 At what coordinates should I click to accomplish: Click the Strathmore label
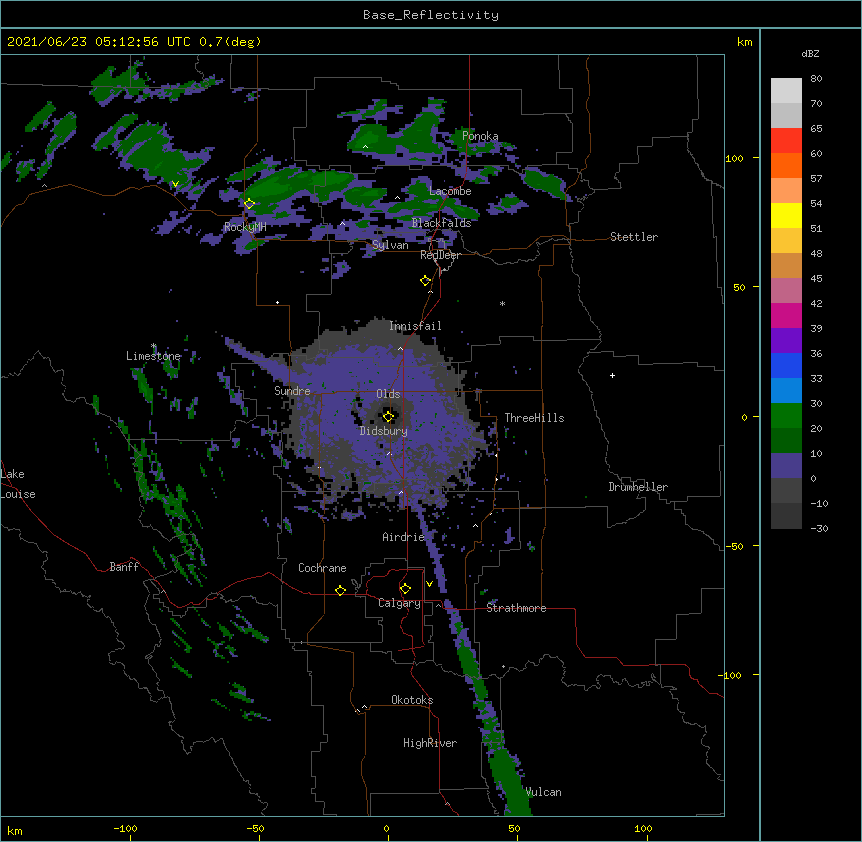pyautogui.click(x=516, y=608)
